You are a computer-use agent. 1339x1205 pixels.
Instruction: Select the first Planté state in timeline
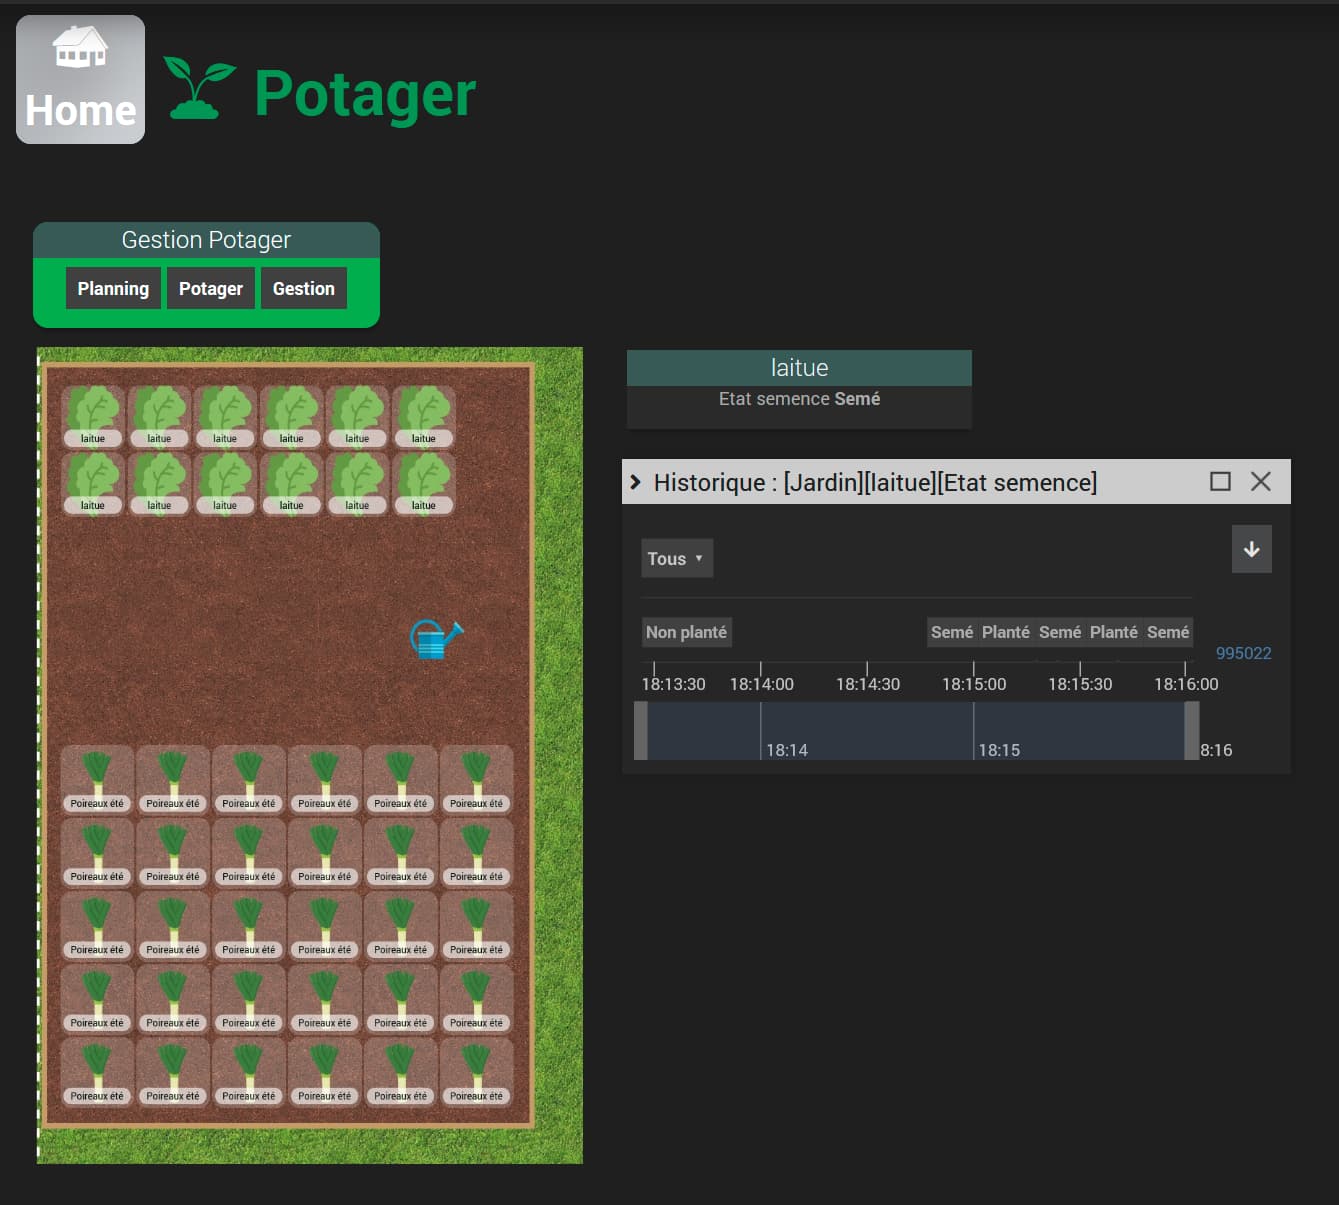tap(1006, 632)
